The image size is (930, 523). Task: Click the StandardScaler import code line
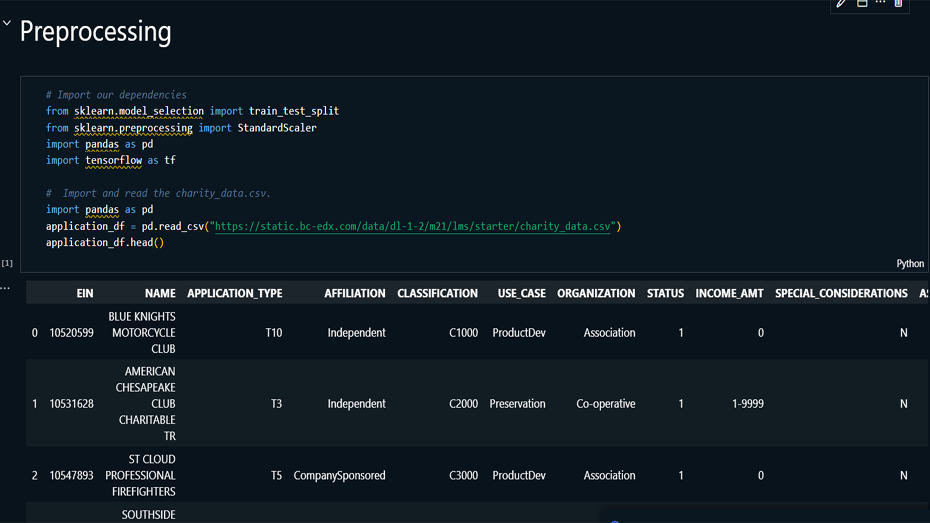[x=180, y=128]
